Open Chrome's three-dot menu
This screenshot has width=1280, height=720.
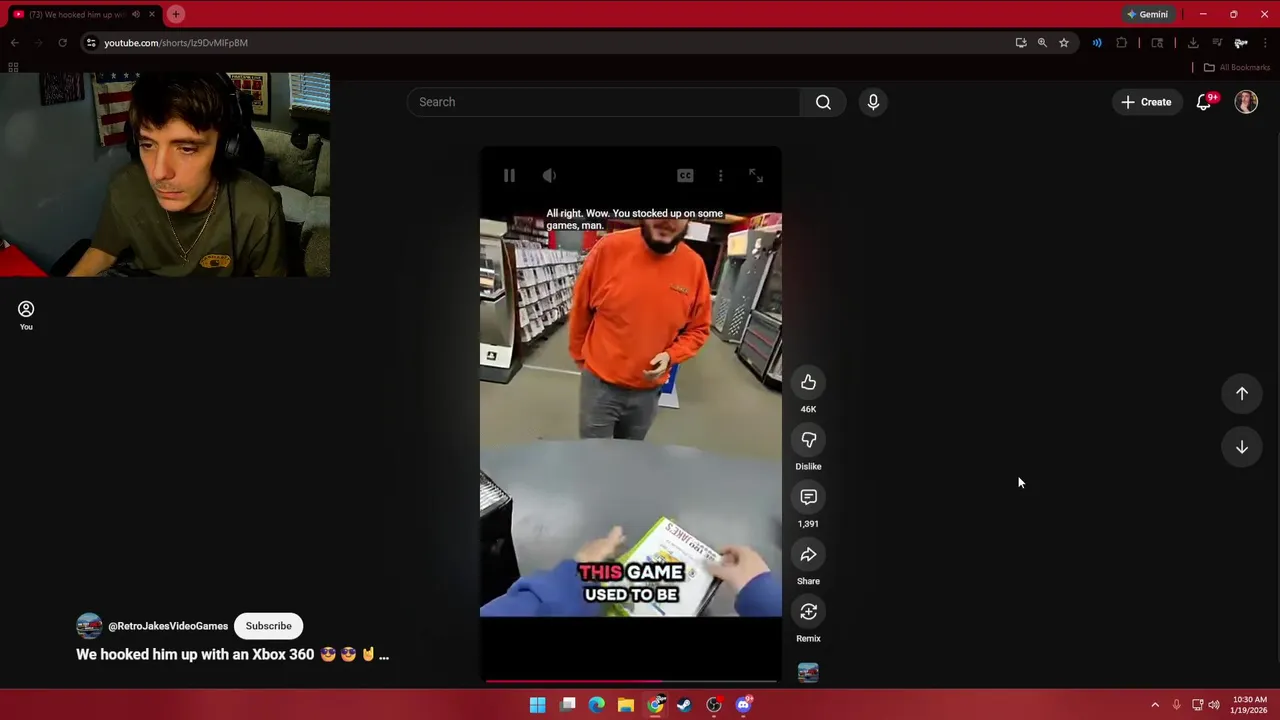pos(1266,43)
